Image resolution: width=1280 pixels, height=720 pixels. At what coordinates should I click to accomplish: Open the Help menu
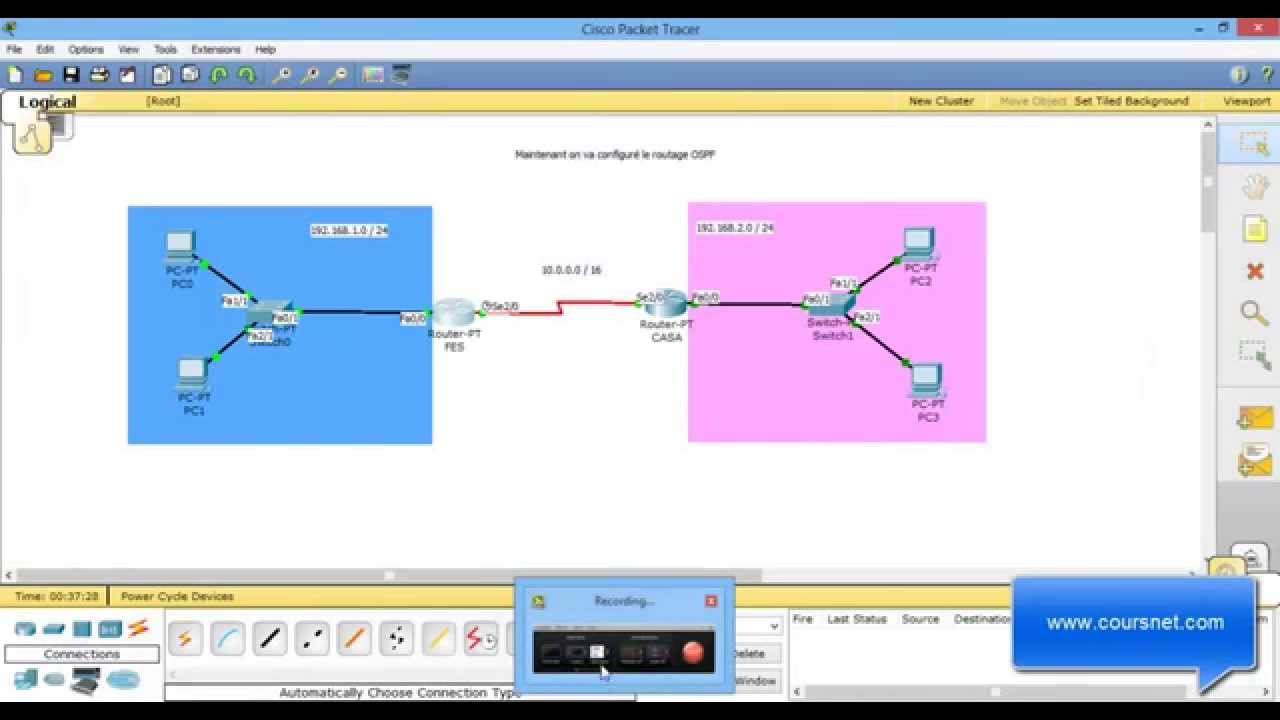[265, 49]
